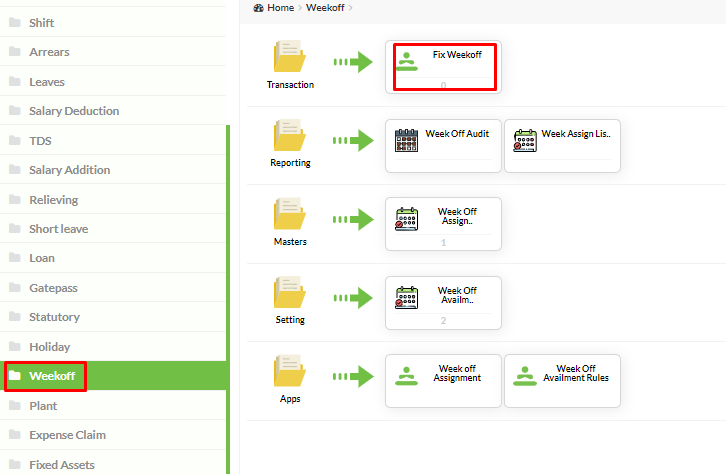Launch the Week Off Availment Rules app tile

[x=562, y=381]
